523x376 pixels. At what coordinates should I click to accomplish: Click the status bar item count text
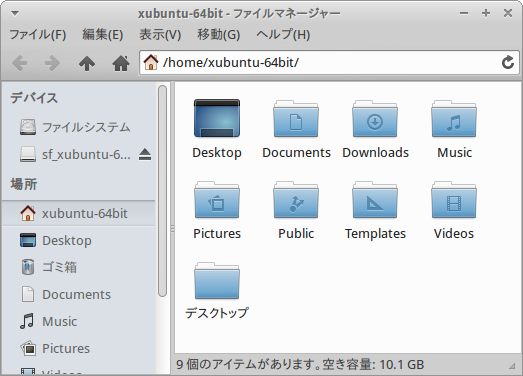point(300,364)
